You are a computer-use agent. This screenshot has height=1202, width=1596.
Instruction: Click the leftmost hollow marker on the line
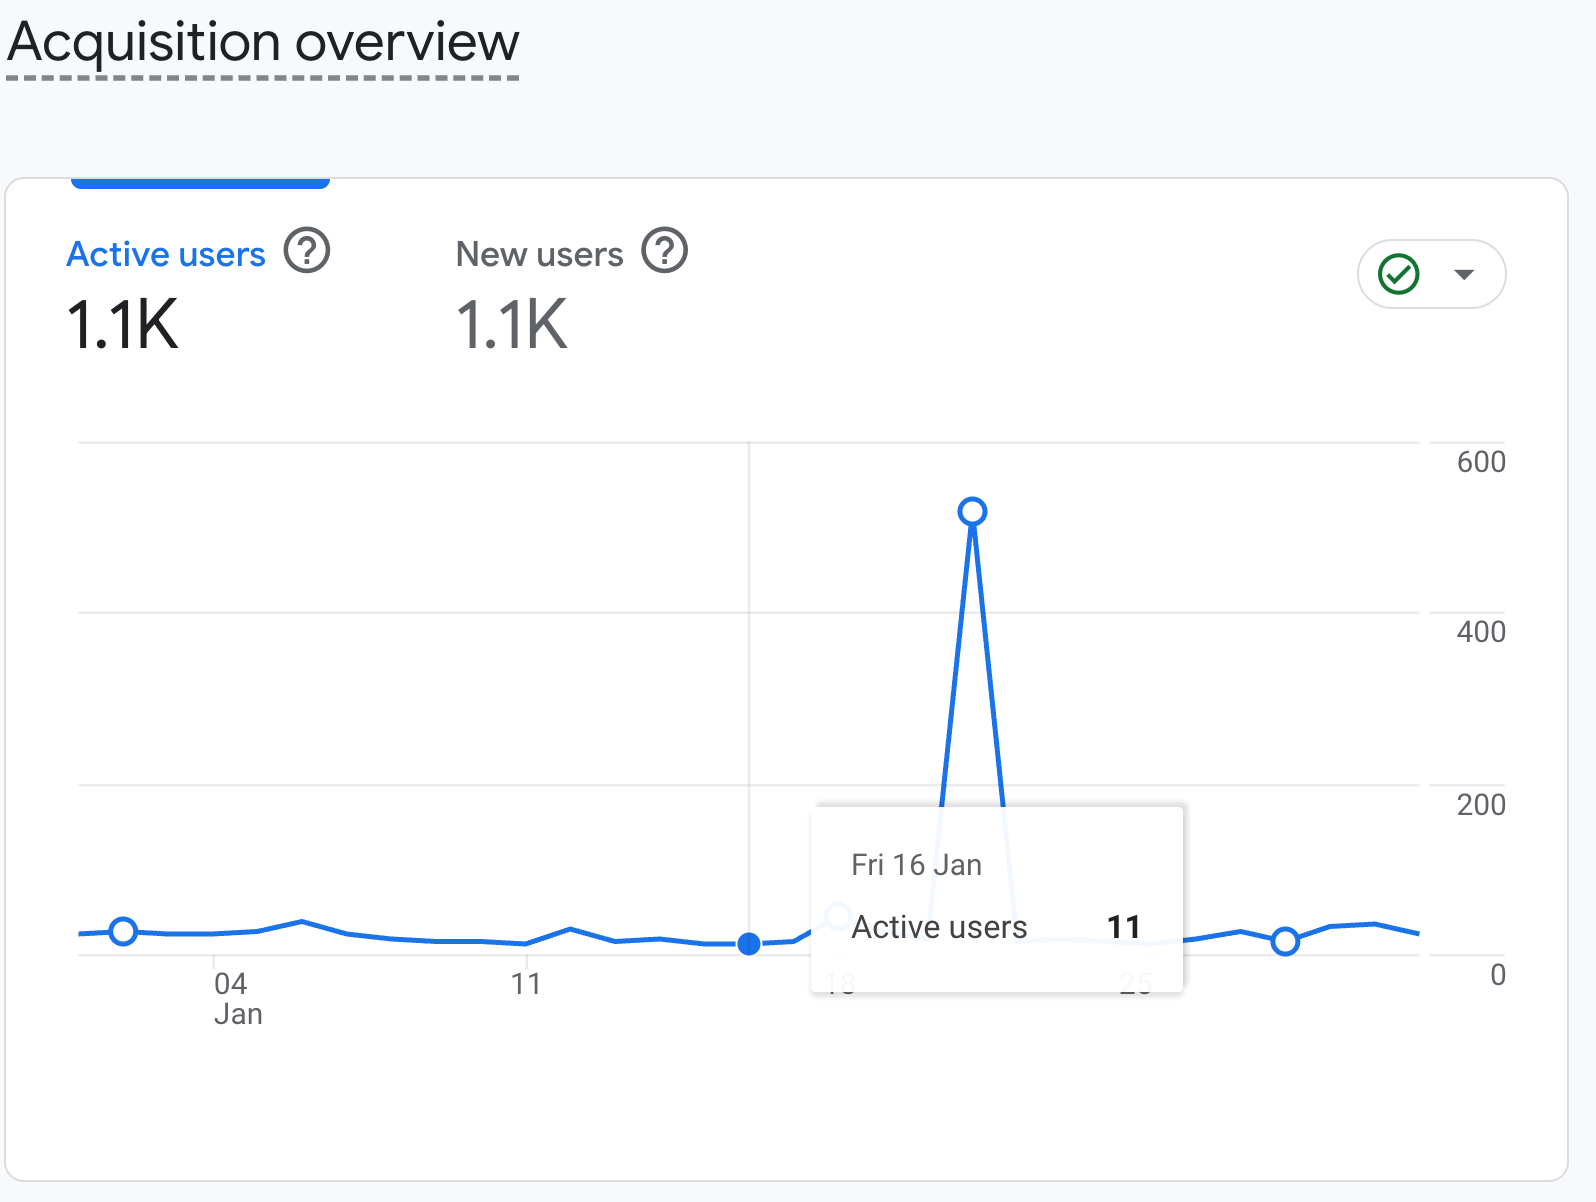pyautogui.click(x=123, y=931)
